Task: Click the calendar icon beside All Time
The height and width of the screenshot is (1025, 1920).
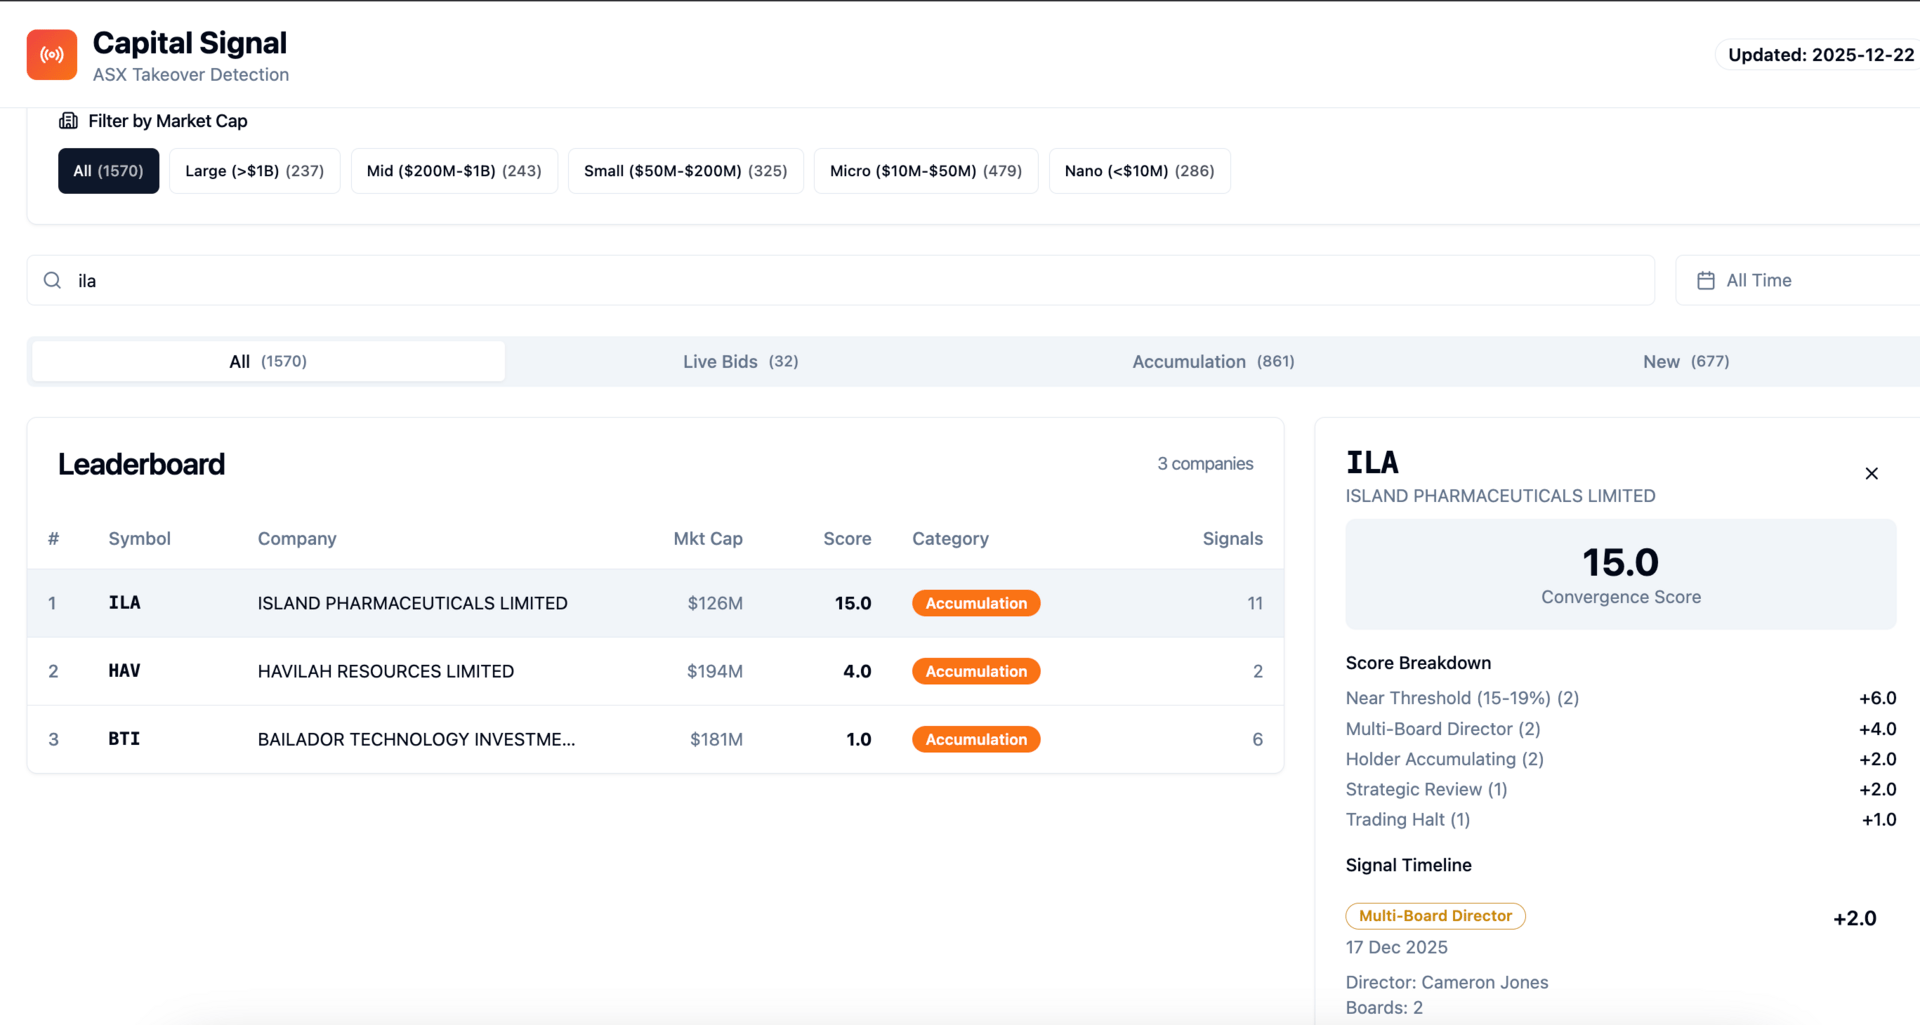Action: [x=1706, y=281]
